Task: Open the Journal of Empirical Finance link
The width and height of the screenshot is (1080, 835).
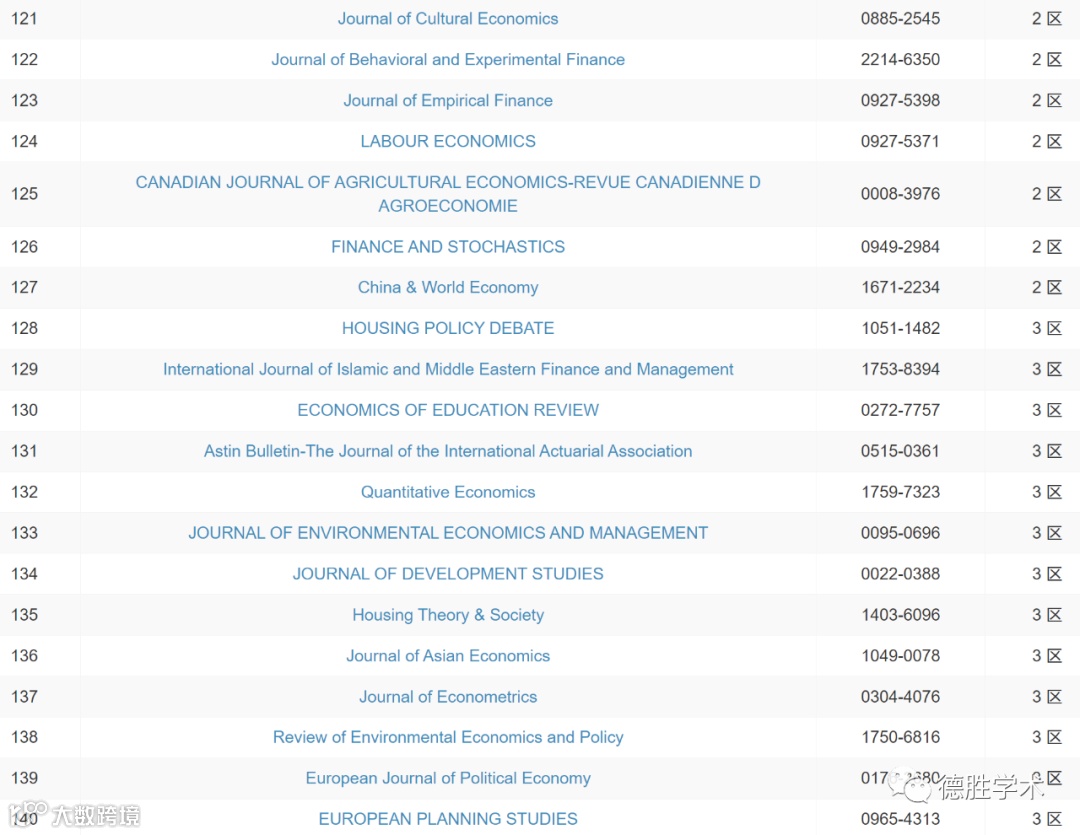Action: (448, 101)
